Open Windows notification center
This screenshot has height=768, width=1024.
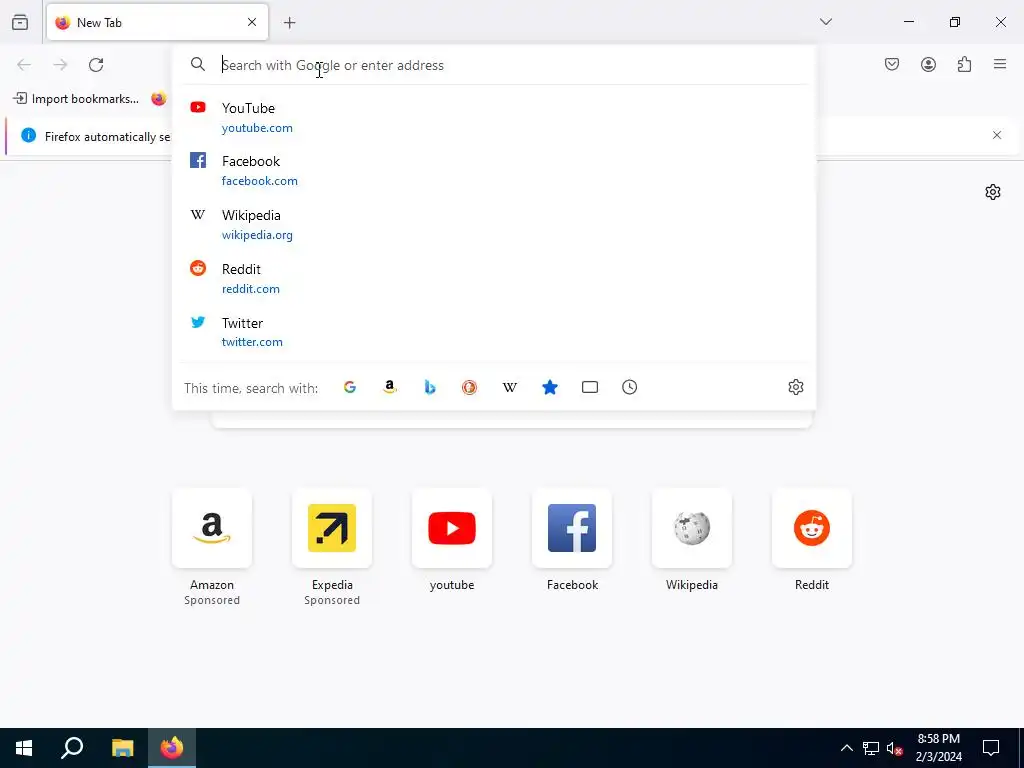tap(991, 748)
